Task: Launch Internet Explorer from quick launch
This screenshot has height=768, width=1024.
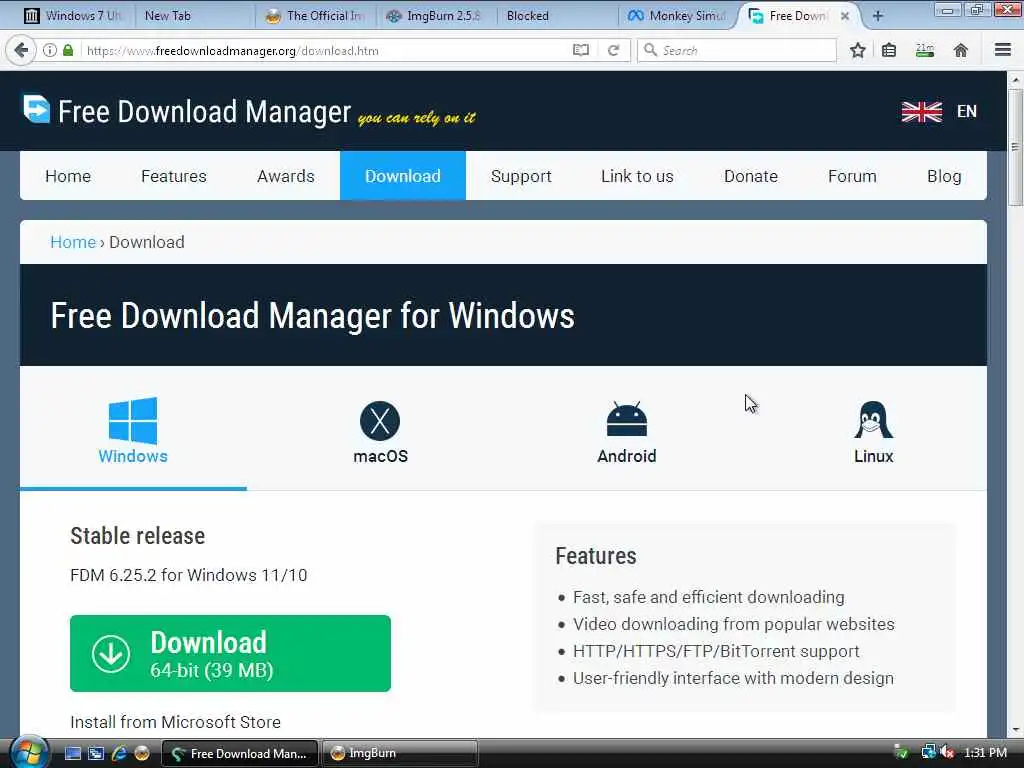Action: 119,753
